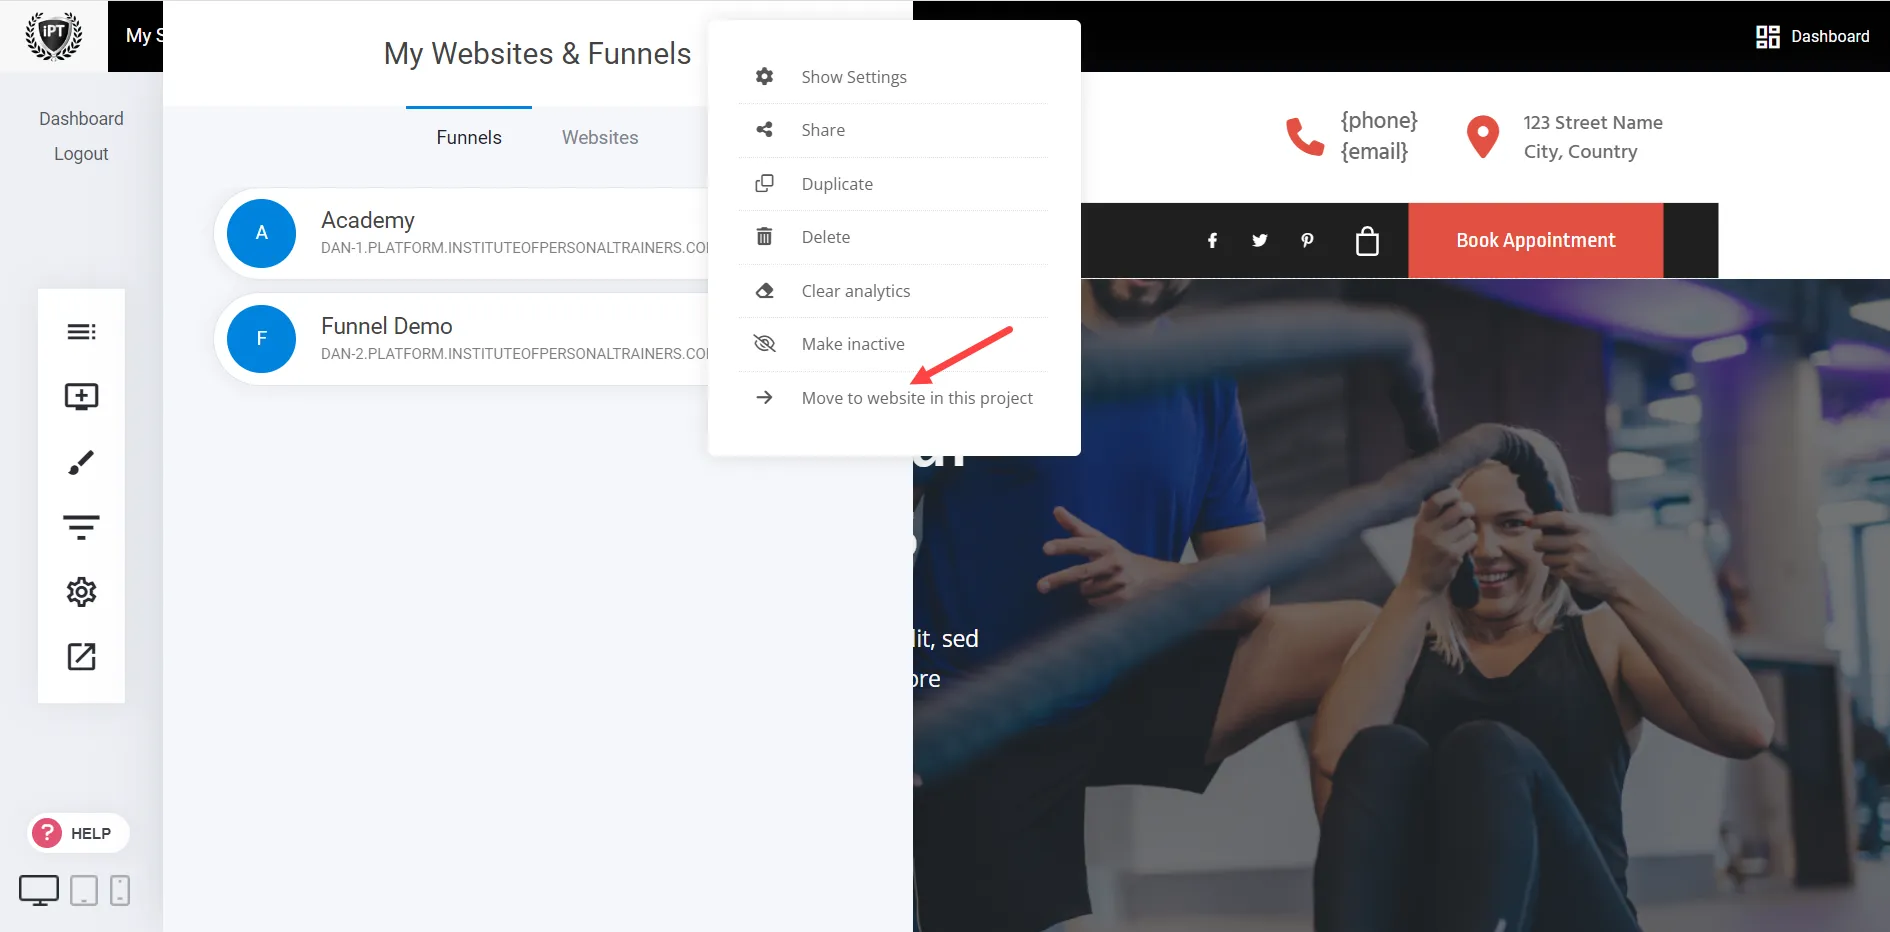
Task: Switch to tablet preview icon
Action: [84, 890]
